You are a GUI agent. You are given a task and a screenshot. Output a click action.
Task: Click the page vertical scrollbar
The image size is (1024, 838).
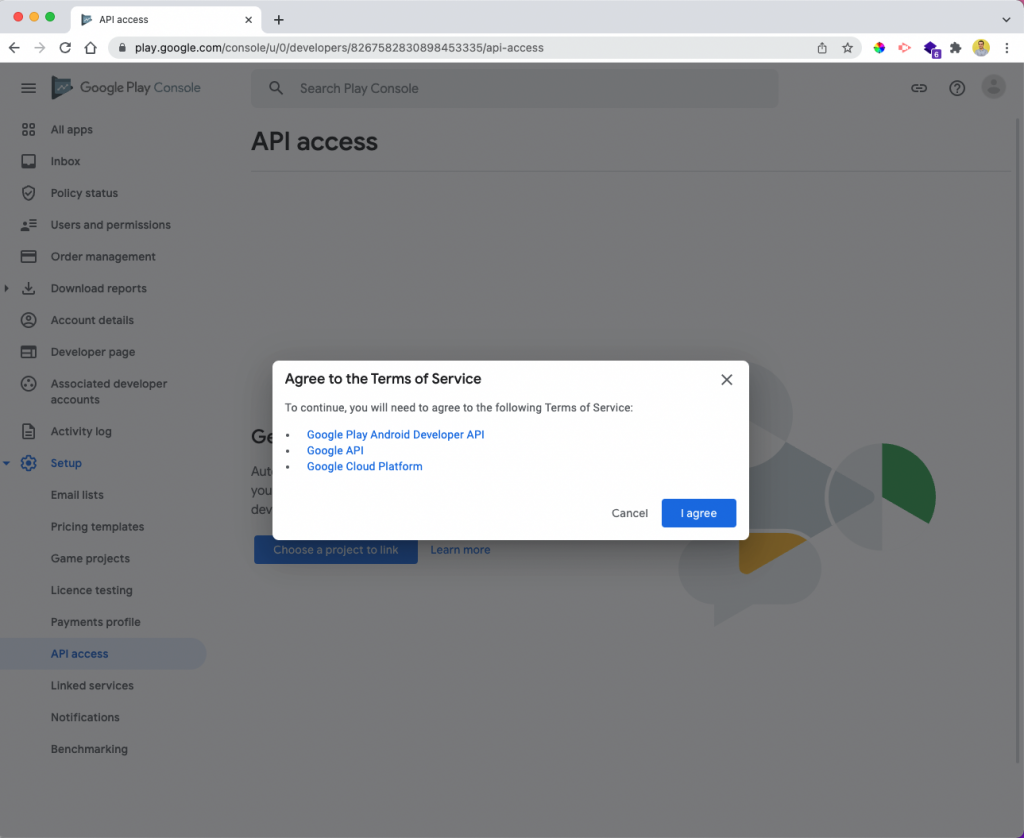click(1019, 440)
